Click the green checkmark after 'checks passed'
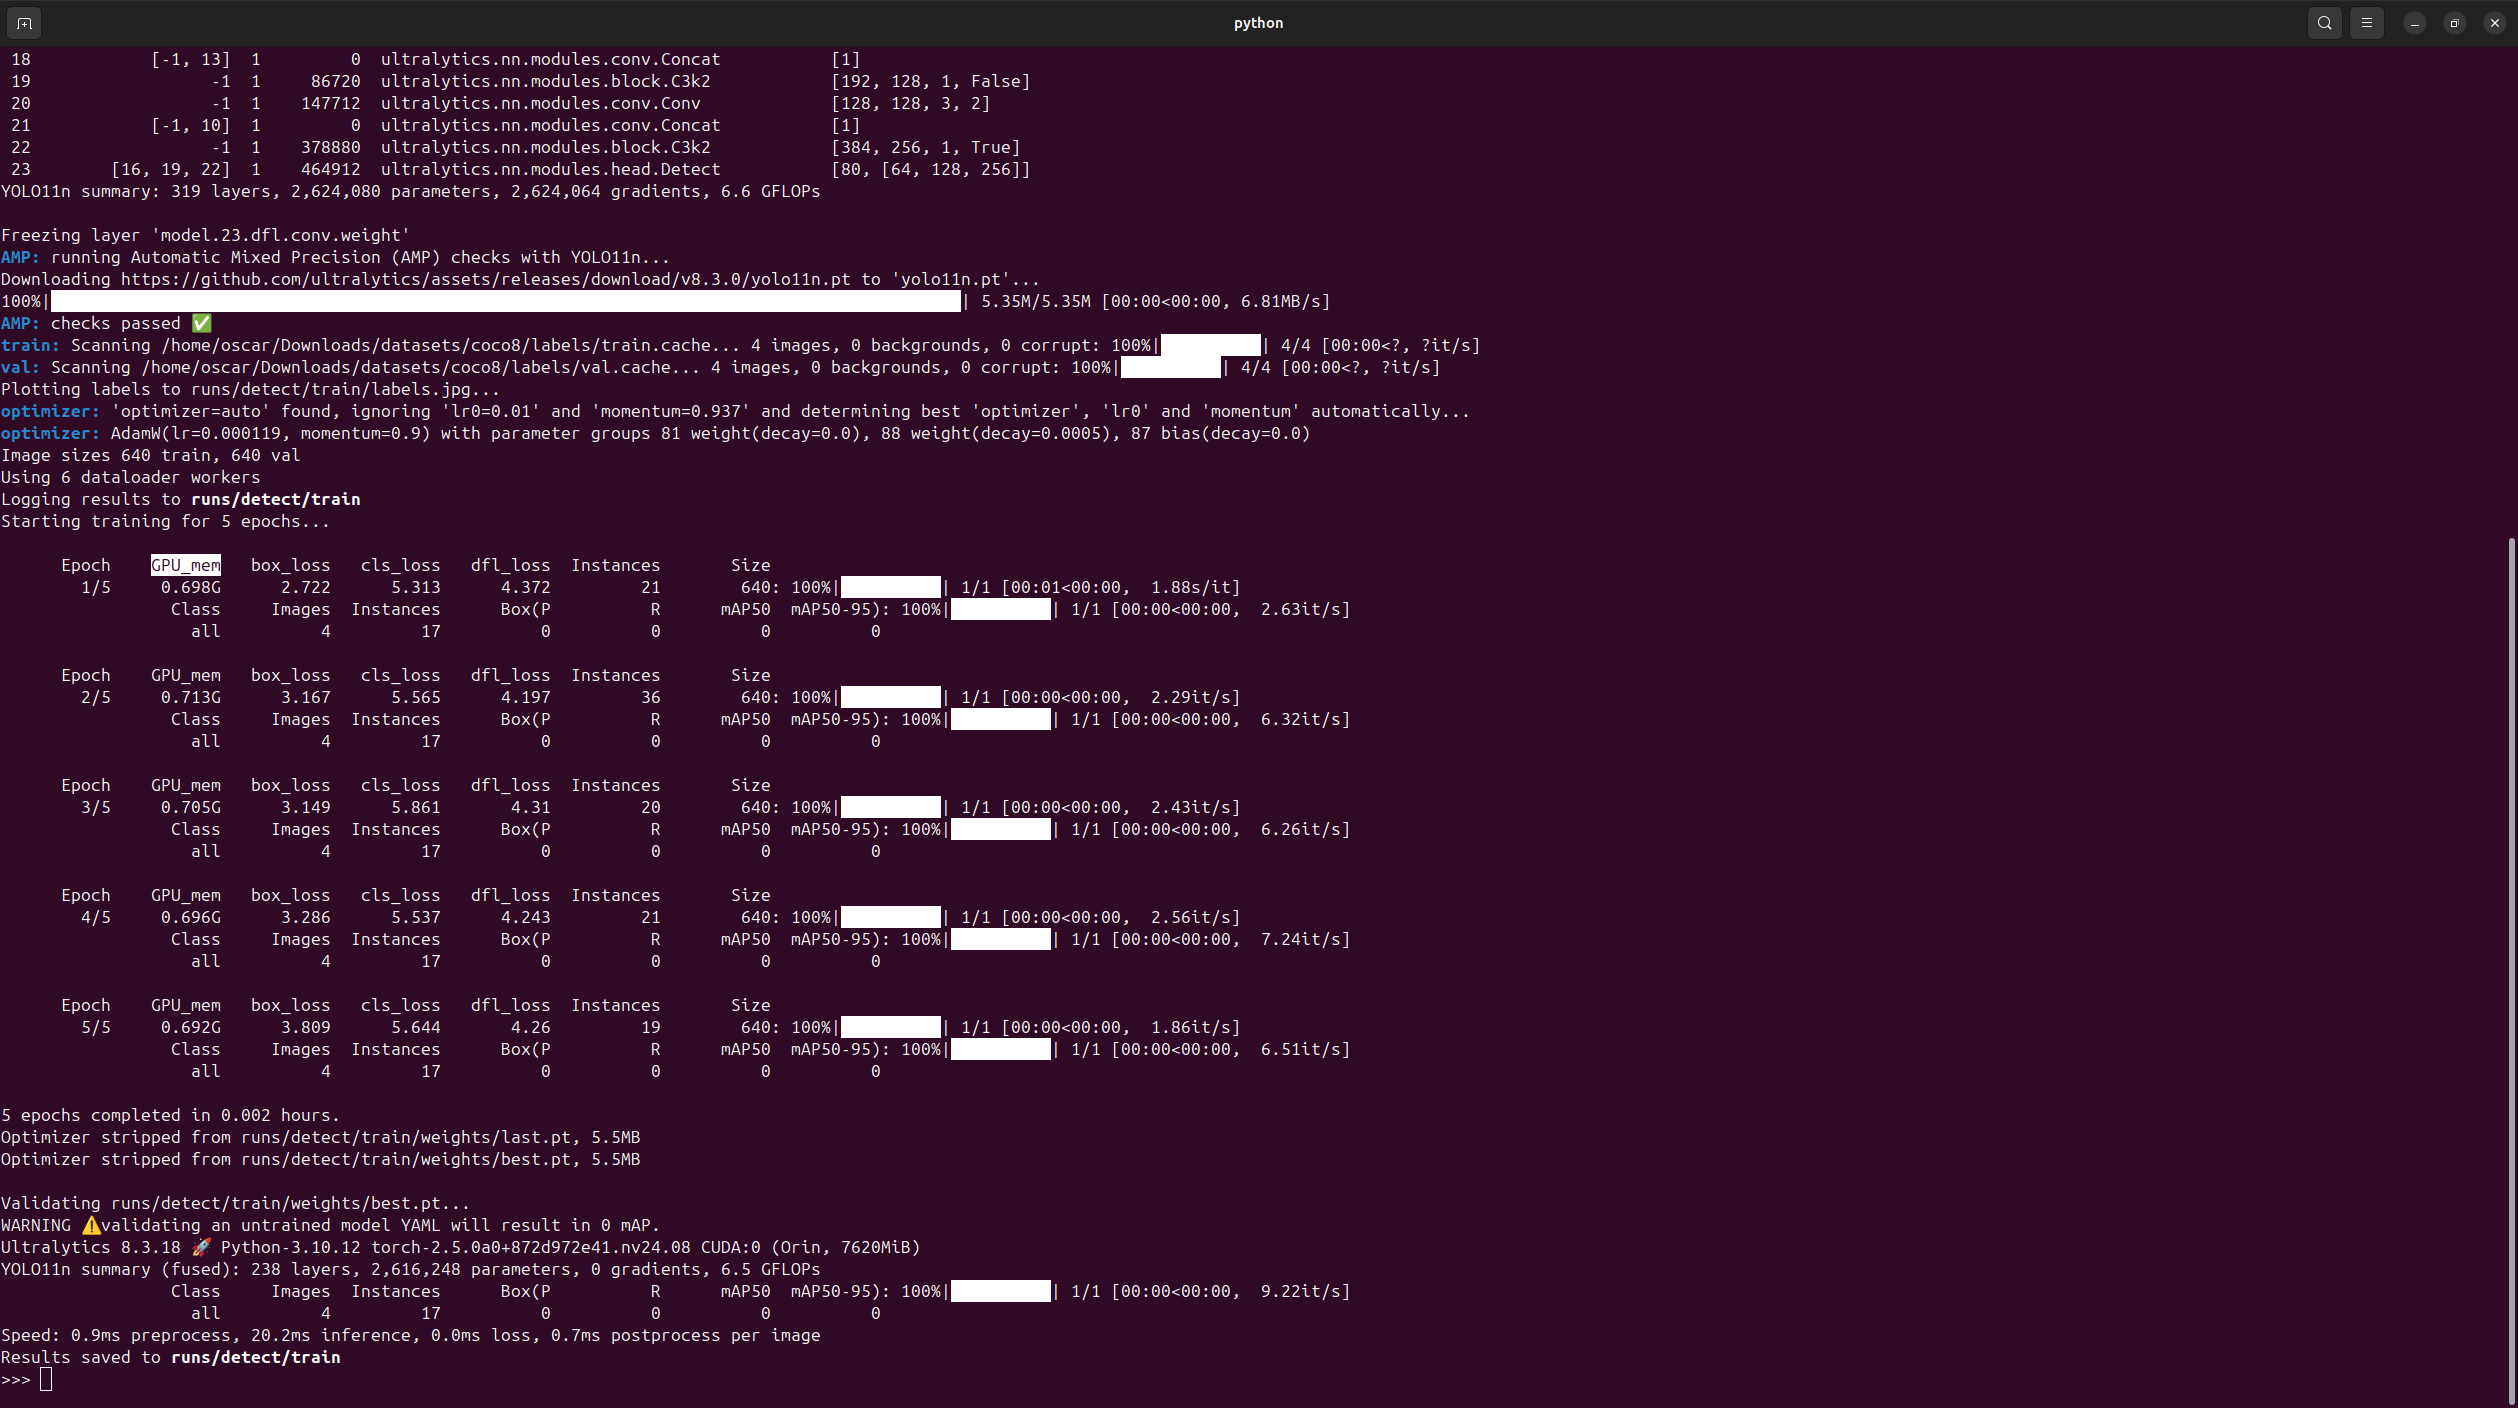This screenshot has height=1408, width=2518. pos(202,323)
